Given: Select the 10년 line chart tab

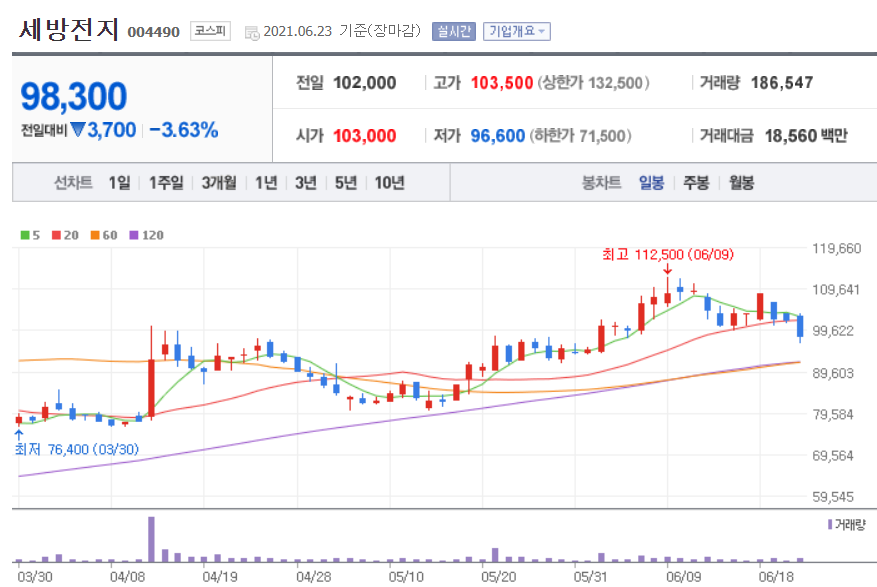Looking at the screenshot, I should click(x=389, y=183).
